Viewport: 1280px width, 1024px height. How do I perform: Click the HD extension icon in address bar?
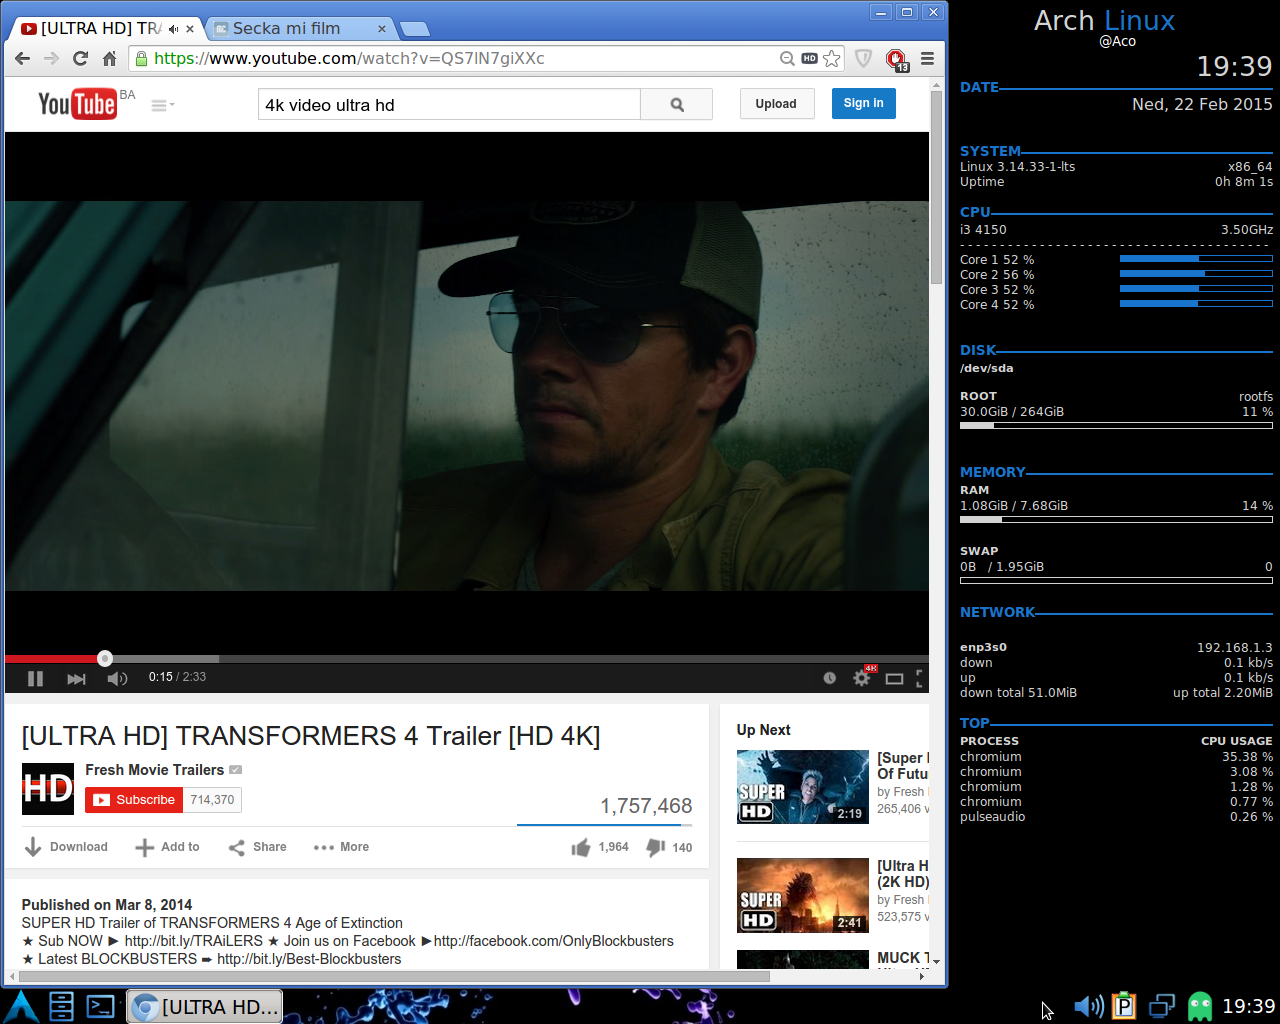coord(810,59)
